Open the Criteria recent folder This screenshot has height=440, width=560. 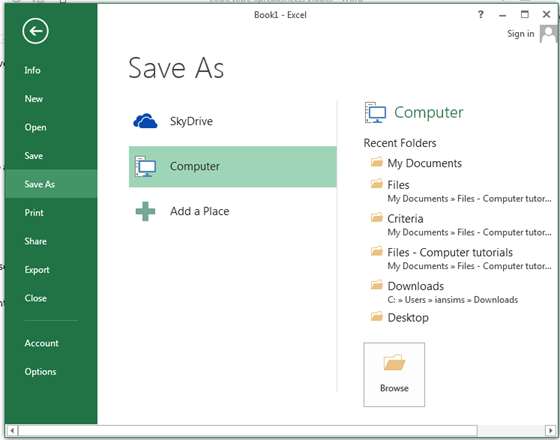pos(461,225)
